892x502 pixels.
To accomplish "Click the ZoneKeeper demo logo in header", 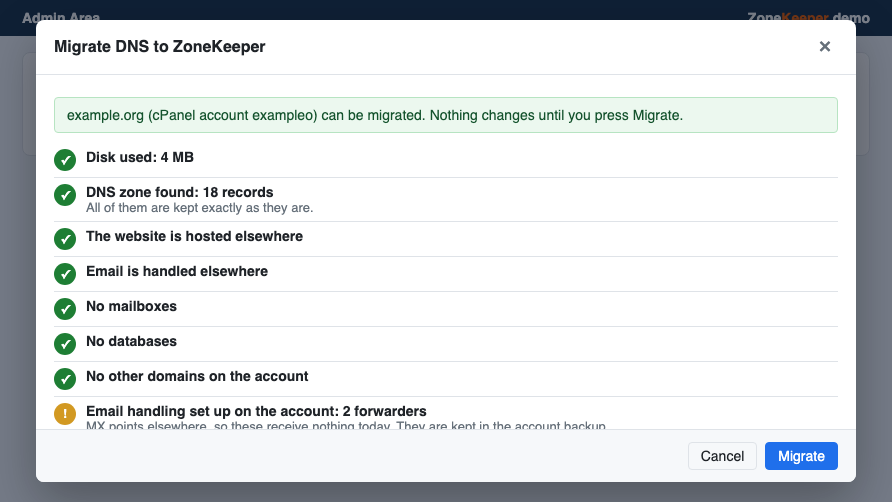I will click(x=808, y=18).
